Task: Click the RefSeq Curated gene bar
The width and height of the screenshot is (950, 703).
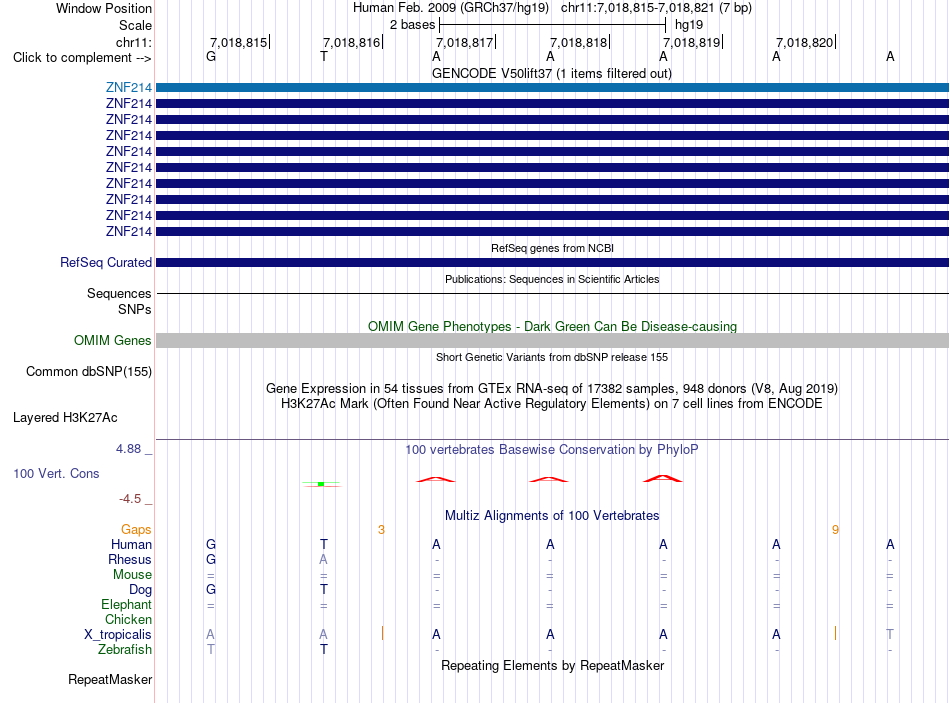Action: 552,262
